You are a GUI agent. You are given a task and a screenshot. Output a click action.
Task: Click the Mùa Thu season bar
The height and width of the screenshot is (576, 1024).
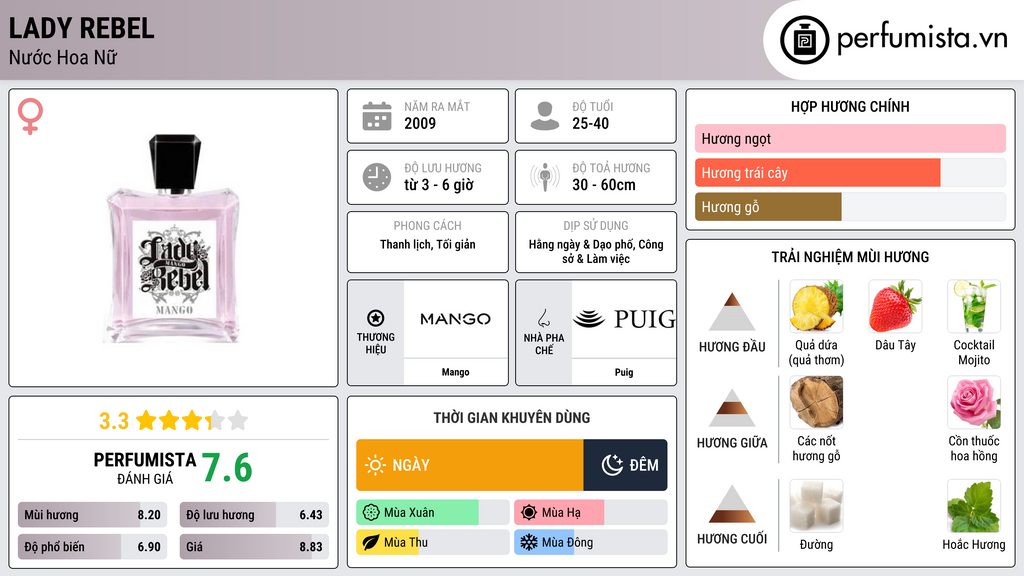(433, 542)
